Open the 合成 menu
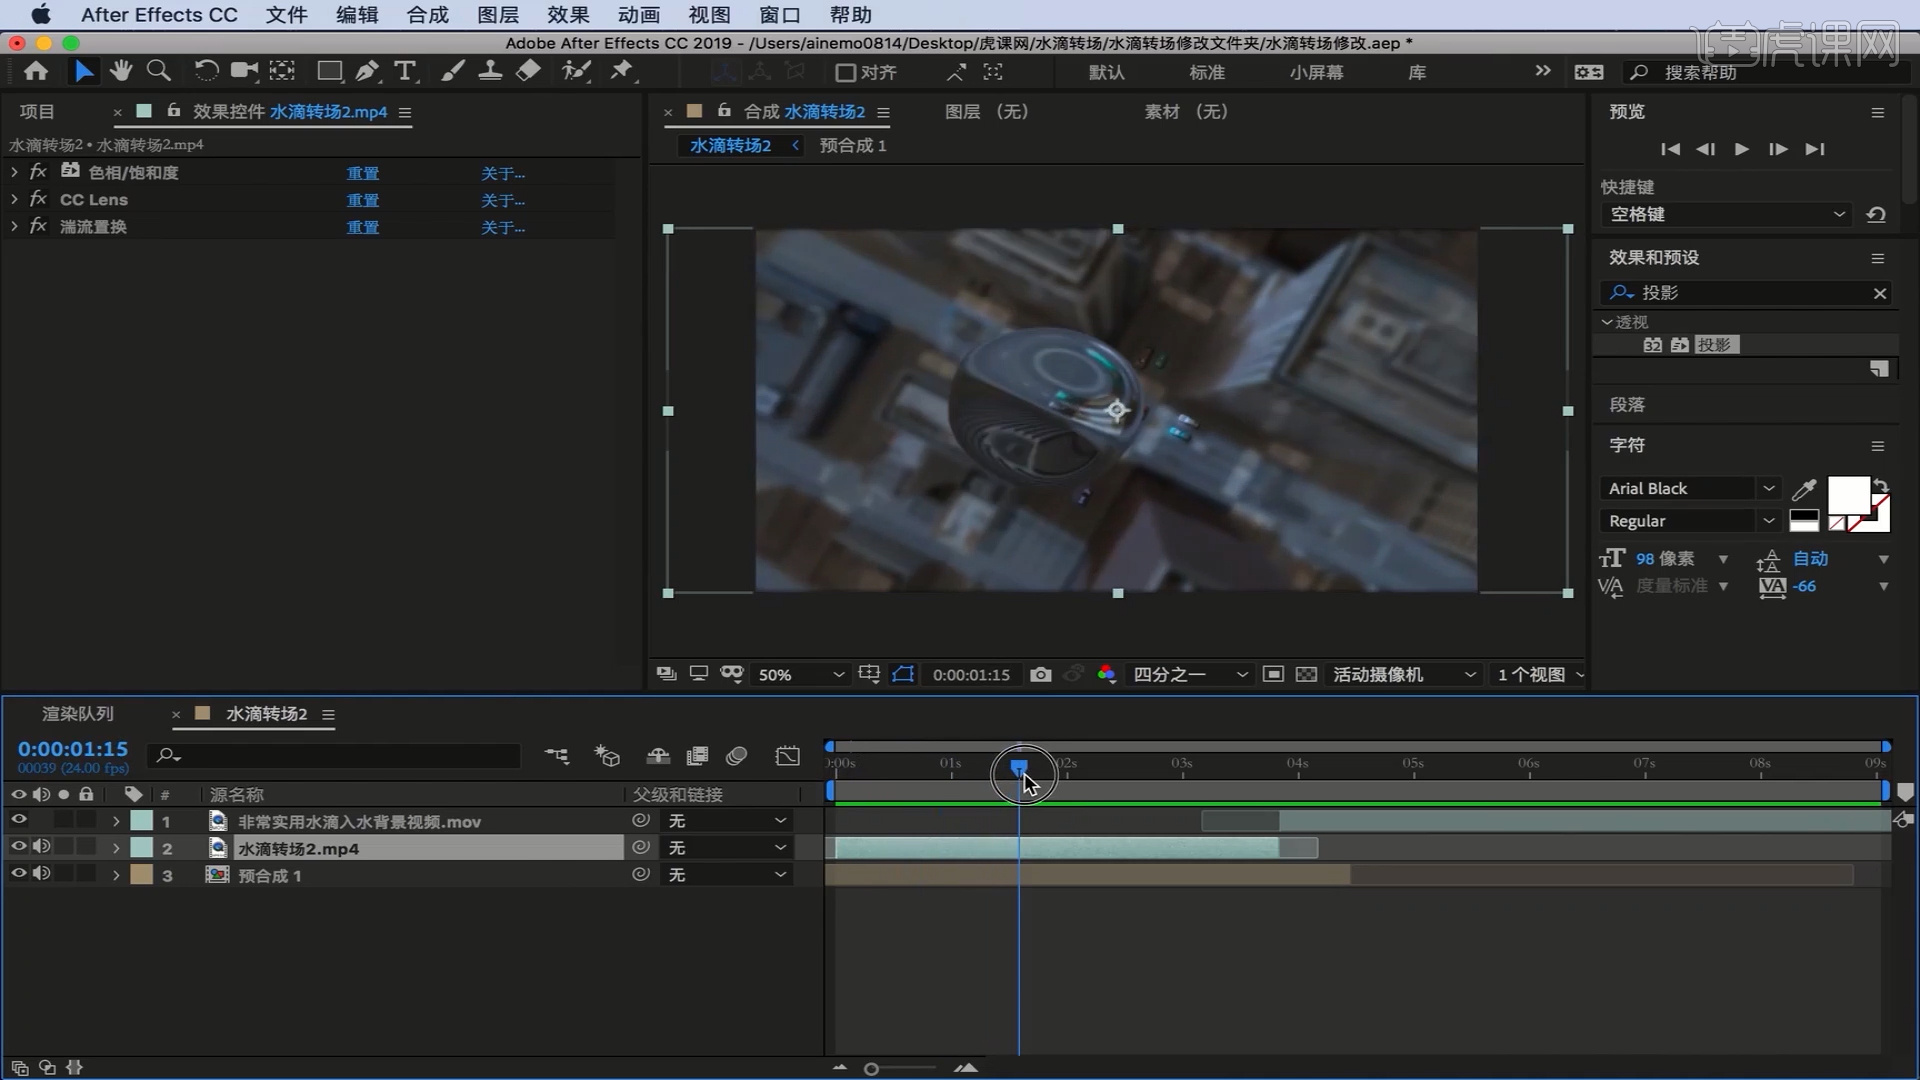Image resolution: width=1920 pixels, height=1080 pixels. [x=428, y=15]
